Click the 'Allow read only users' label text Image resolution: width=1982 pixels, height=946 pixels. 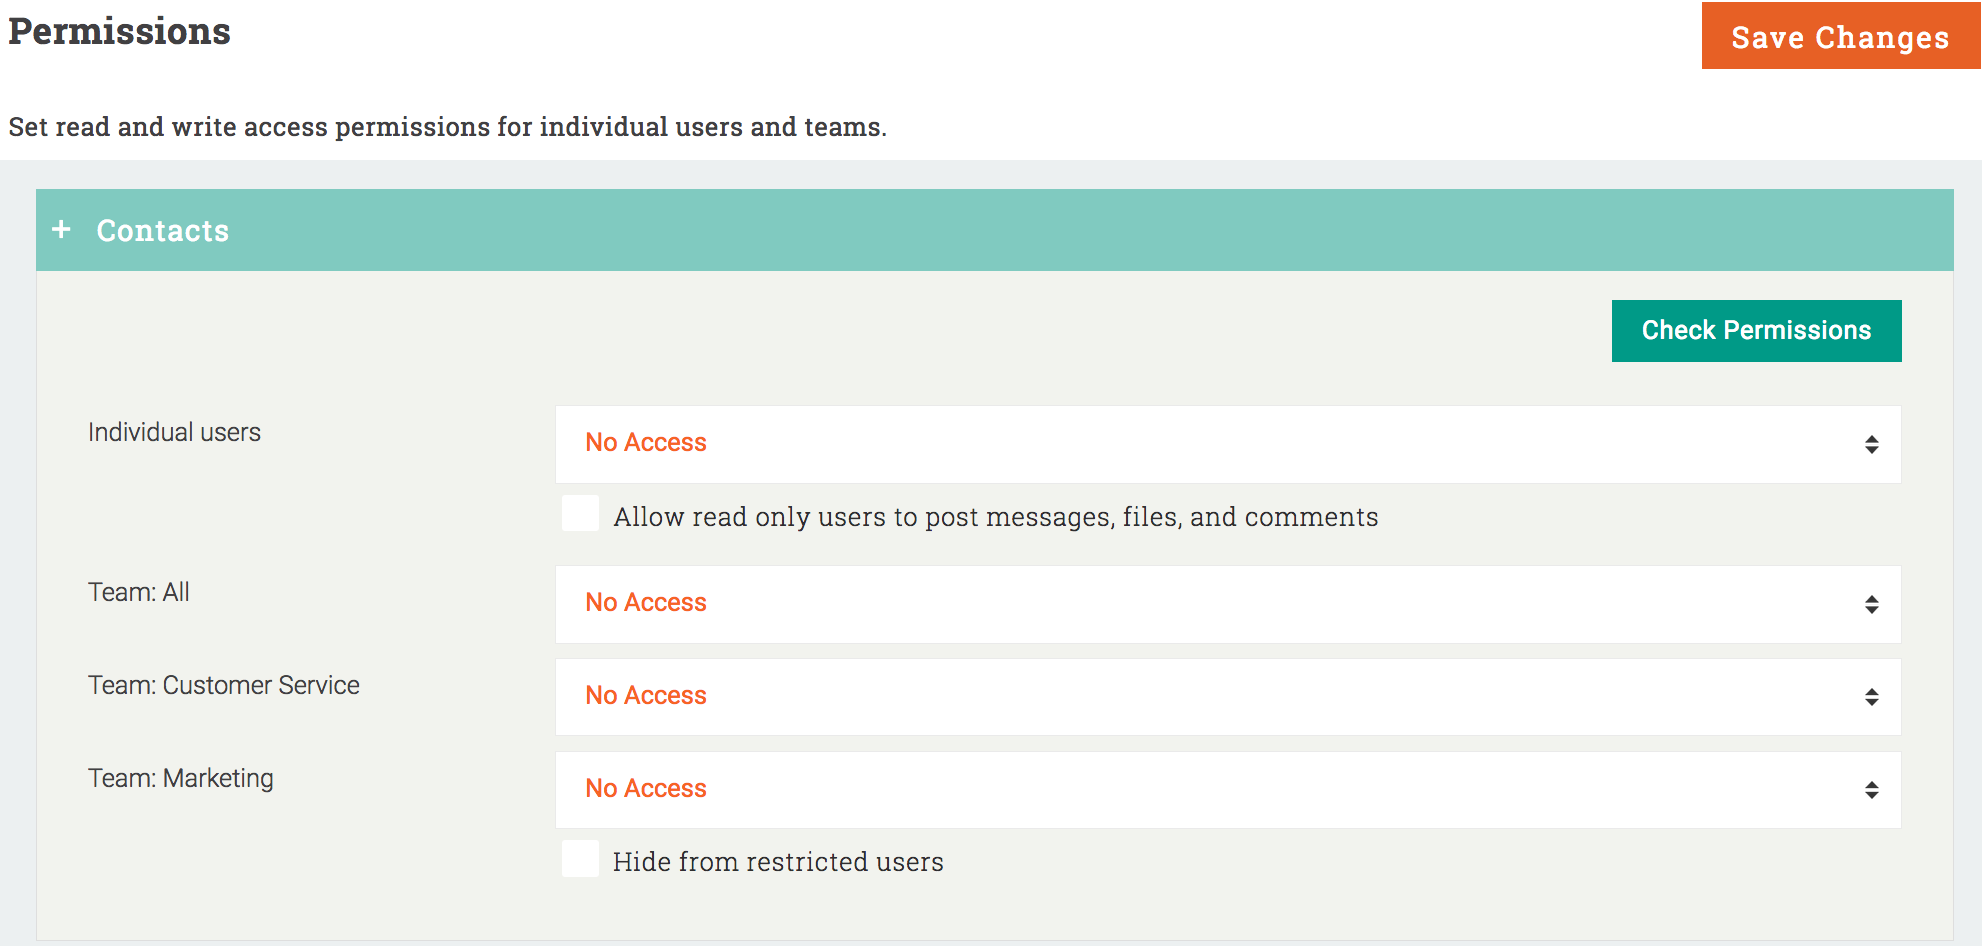click(995, 517)
